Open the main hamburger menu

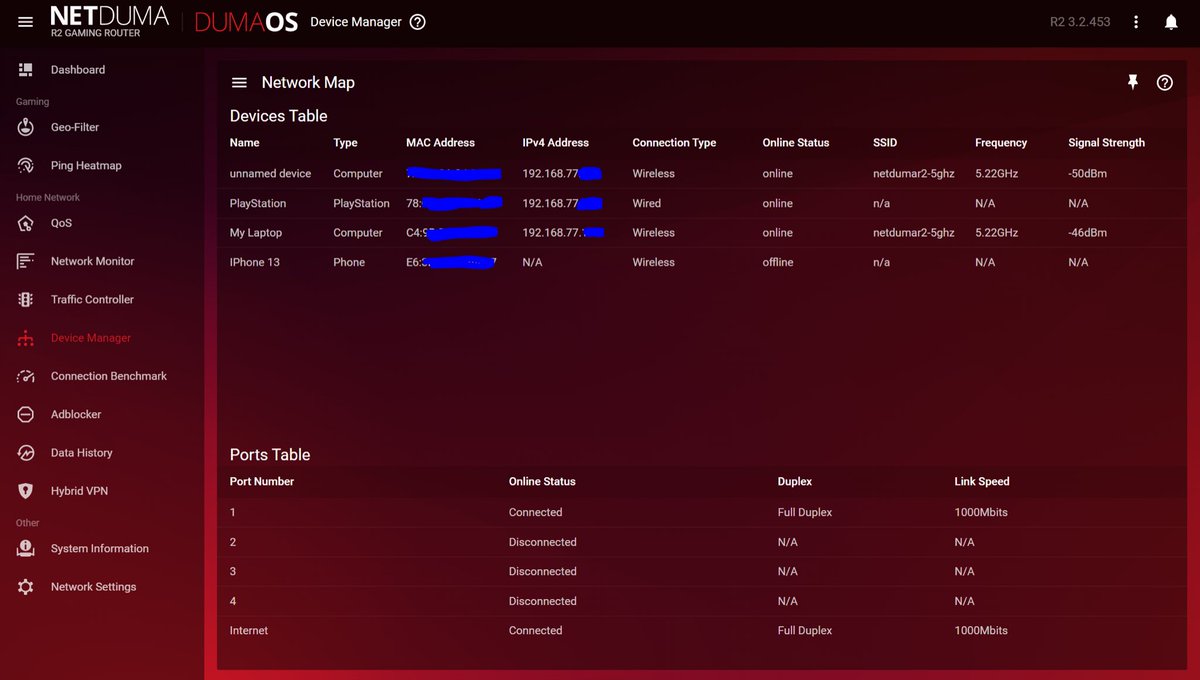pos(26,22)
